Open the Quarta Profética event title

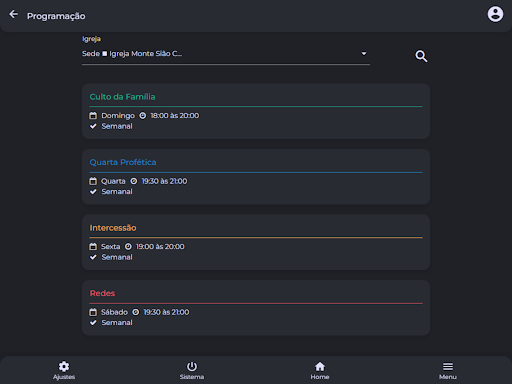123,162
